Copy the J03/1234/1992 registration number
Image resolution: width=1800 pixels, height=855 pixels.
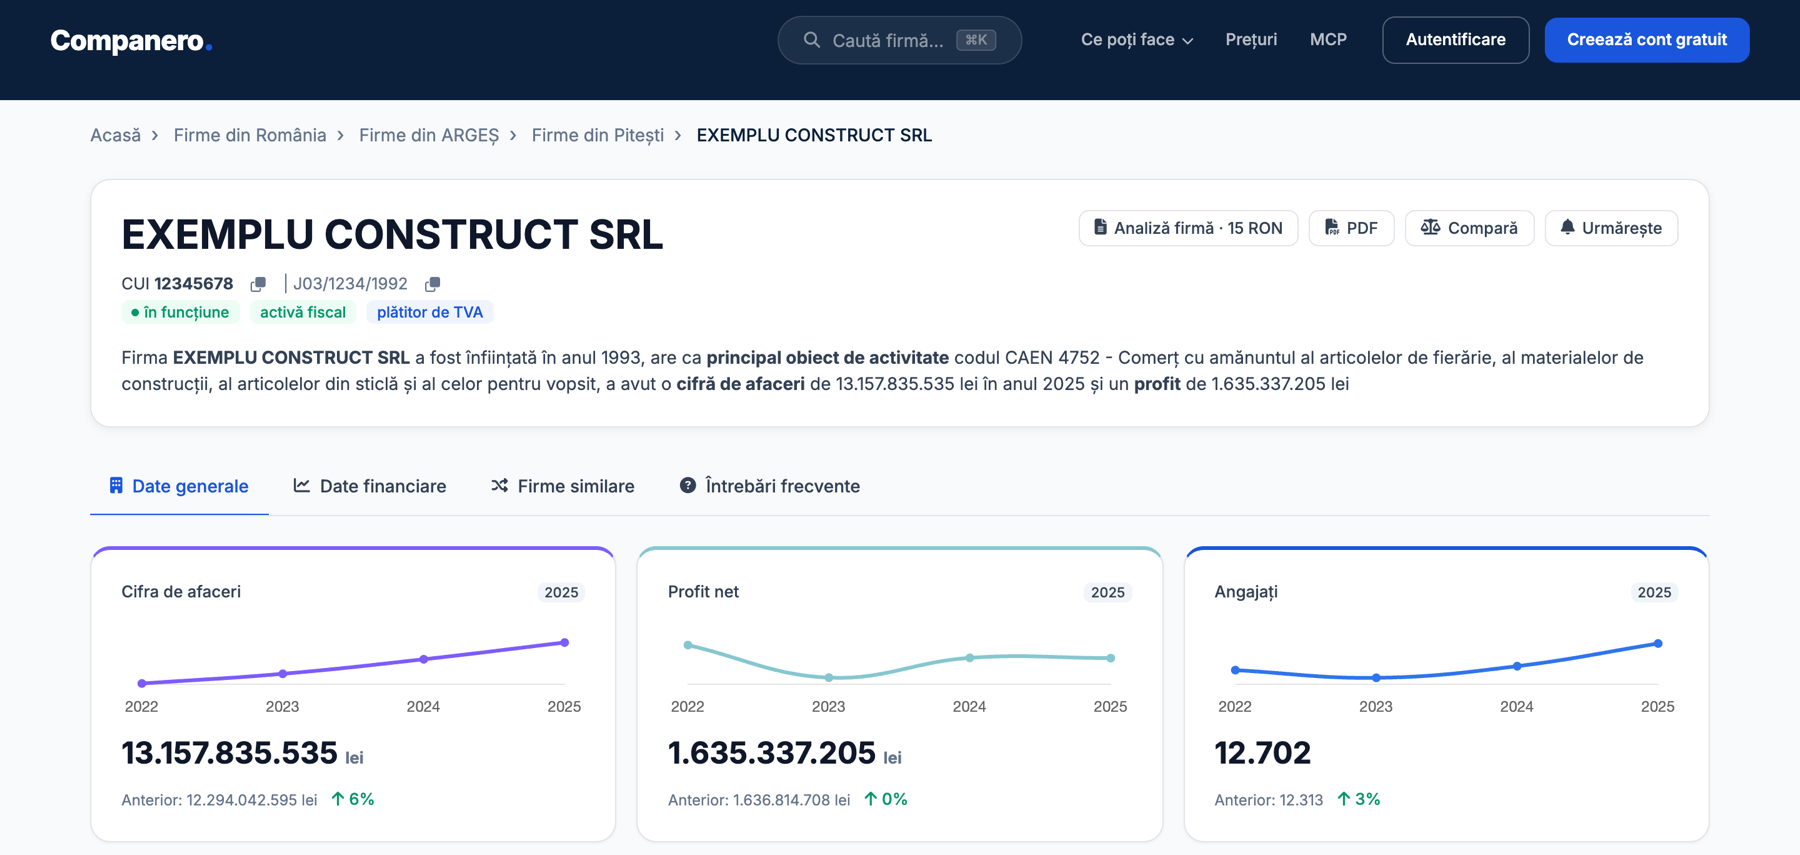pyautogui.click(x=432, y=284)
